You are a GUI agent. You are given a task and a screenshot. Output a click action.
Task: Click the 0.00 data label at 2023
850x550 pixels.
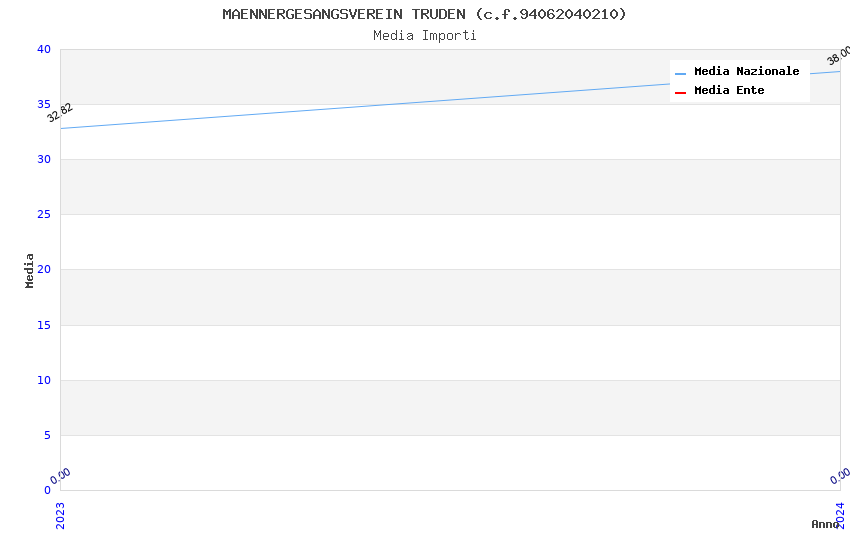(60, 476)
